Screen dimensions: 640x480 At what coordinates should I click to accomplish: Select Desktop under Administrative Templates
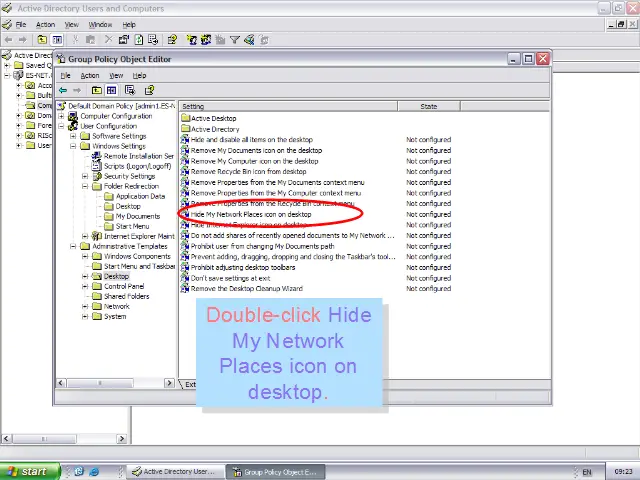pyautogui.click(x=116, y=276)
